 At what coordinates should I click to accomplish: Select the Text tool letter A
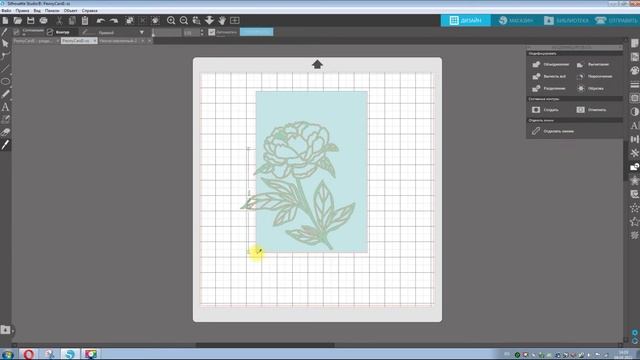coord(5,107)
